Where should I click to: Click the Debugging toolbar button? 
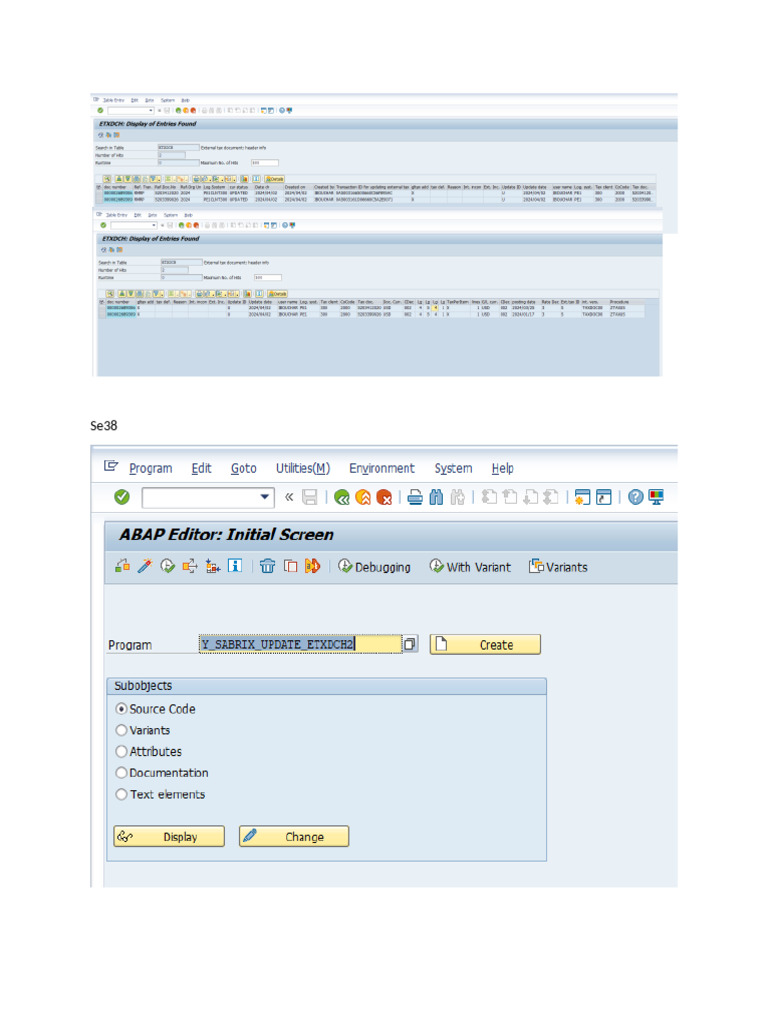(x=374, y=567)
